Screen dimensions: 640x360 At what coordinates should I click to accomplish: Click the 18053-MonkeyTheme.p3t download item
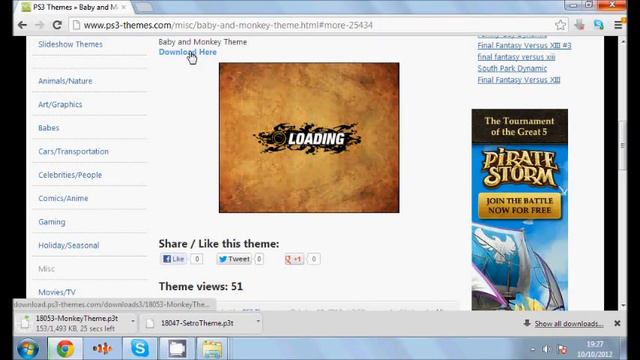pos(76,323)
